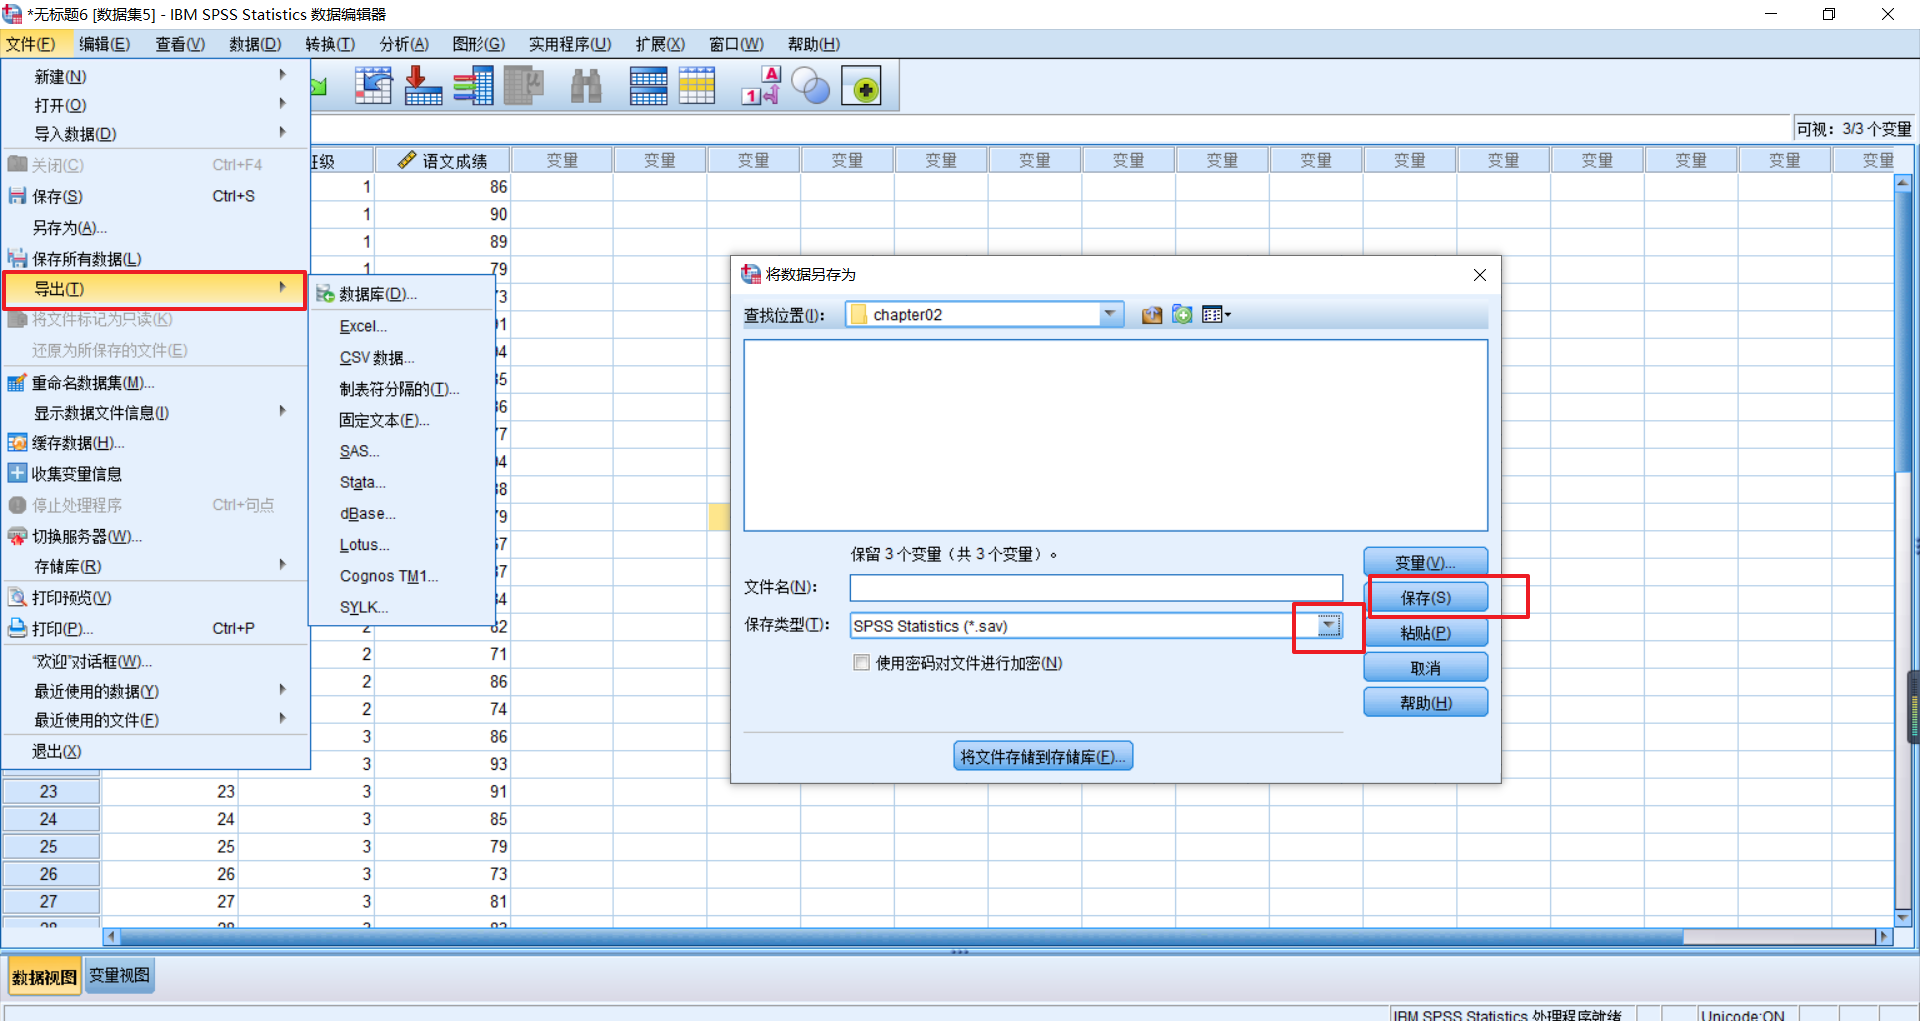Click the Split file toolbar icon
This screenshot has height=1021, width=1920.
648,86
